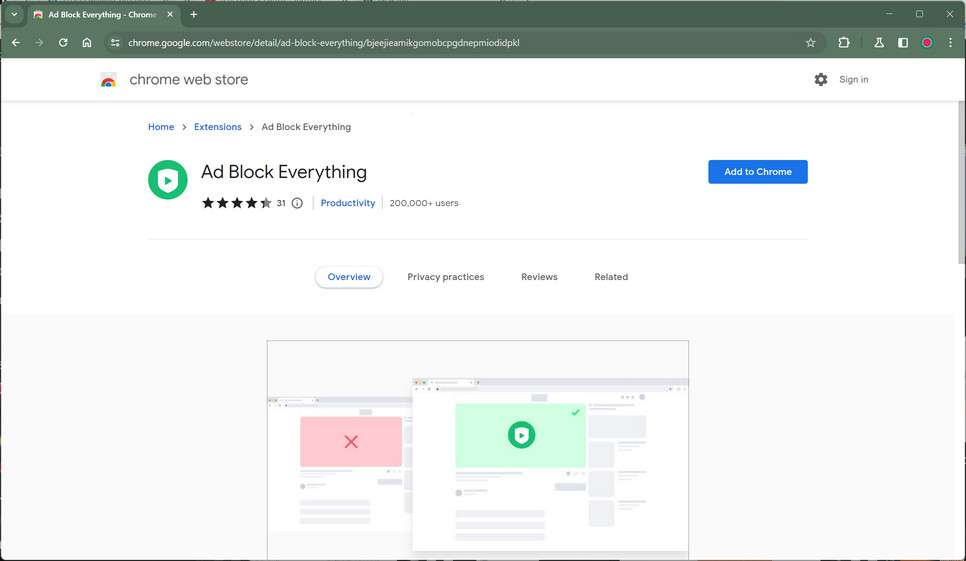This screenshot has width=966, height=561.
Task: Open Chrome three-dot menu
Action: pyautogui.click(x=951, y=42)
